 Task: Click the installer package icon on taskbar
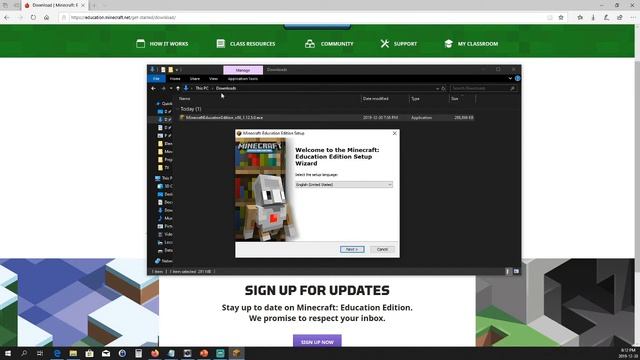pyautogui.click(x=236, y=353)
